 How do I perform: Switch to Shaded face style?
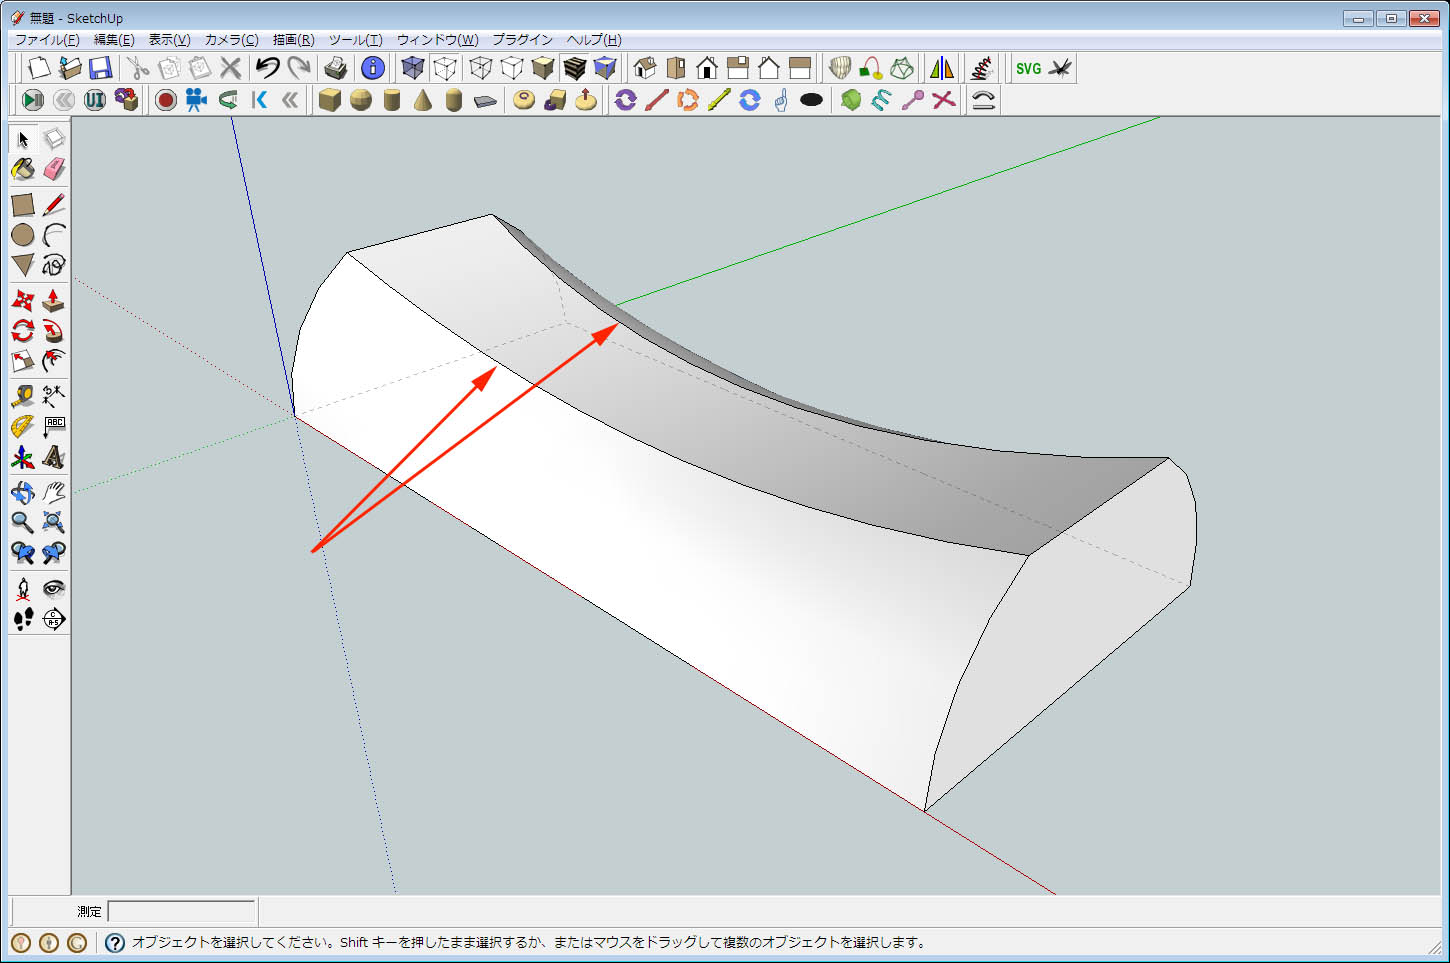(x=543, y=68)
